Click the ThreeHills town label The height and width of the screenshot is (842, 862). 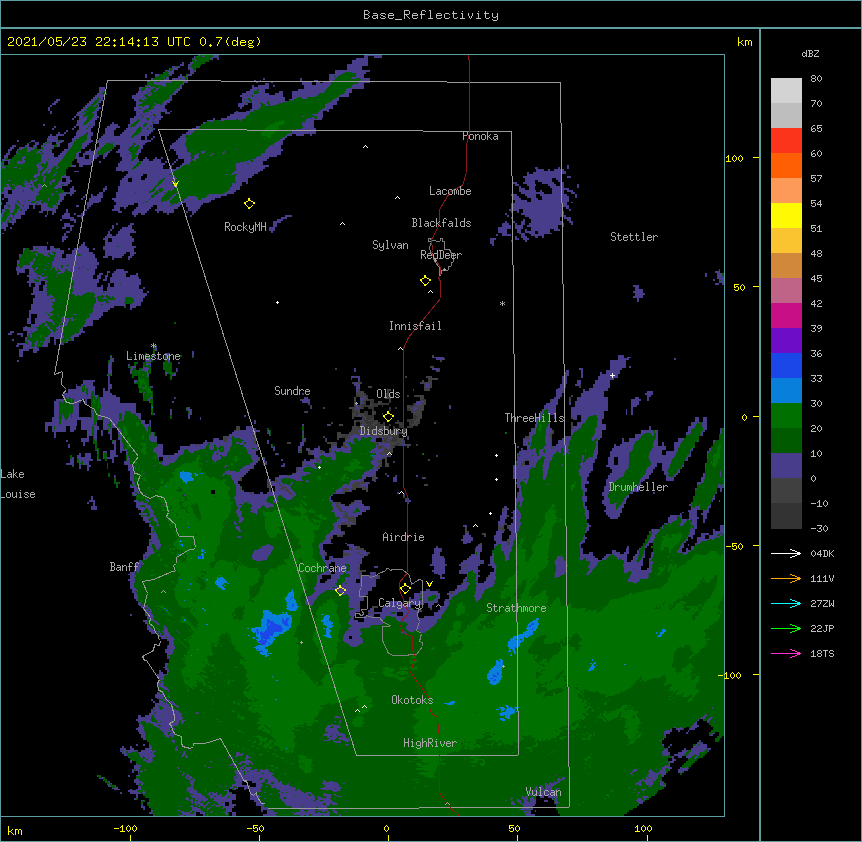coord(535,418)
